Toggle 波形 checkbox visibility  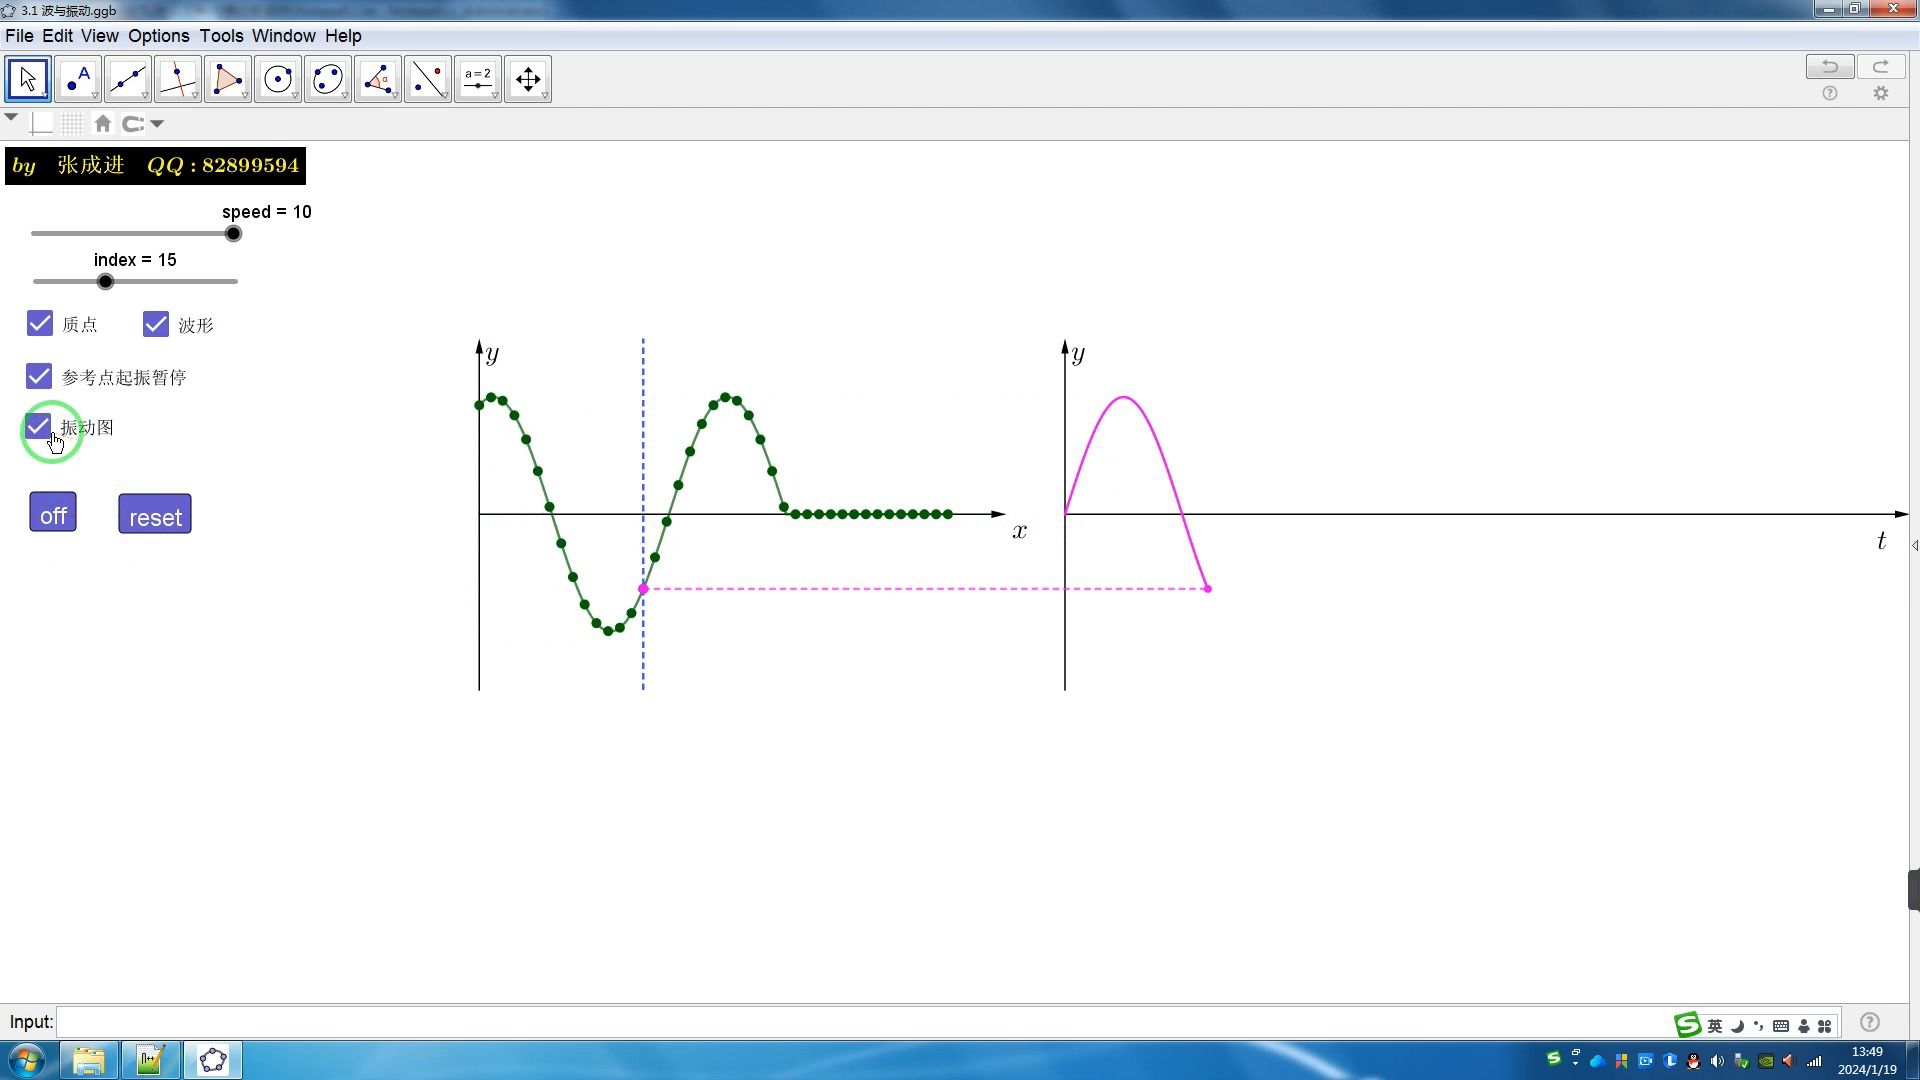(x=156, y=323)
